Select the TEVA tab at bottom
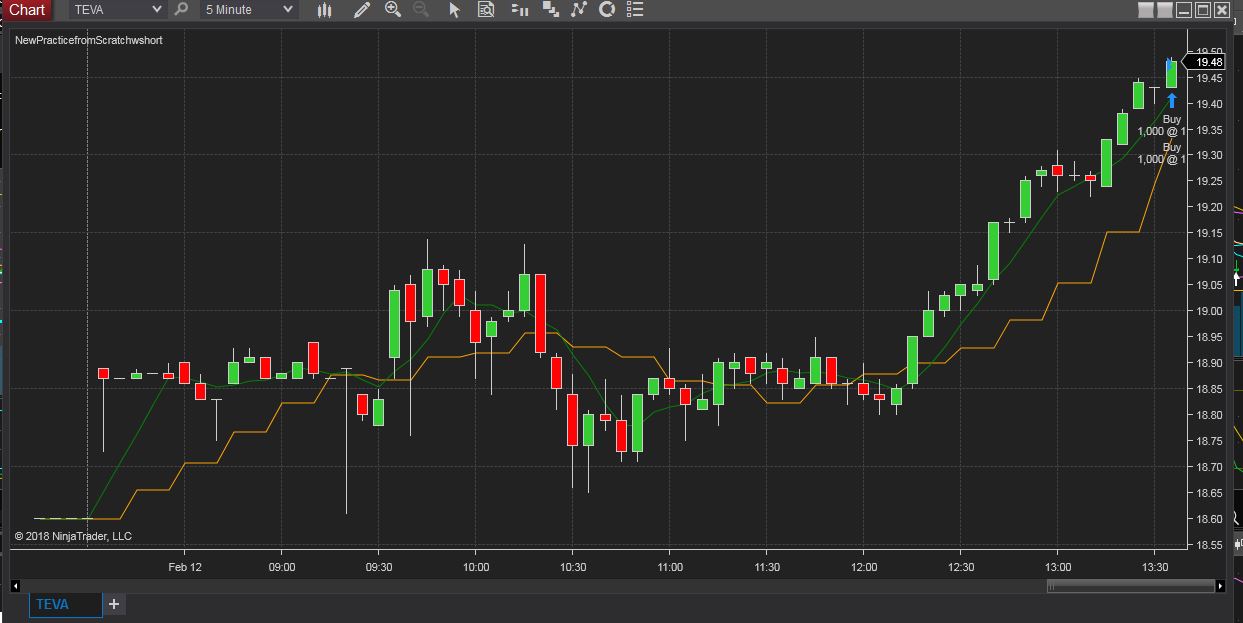Screen dimensions: 1243x623 pos(65,604)
